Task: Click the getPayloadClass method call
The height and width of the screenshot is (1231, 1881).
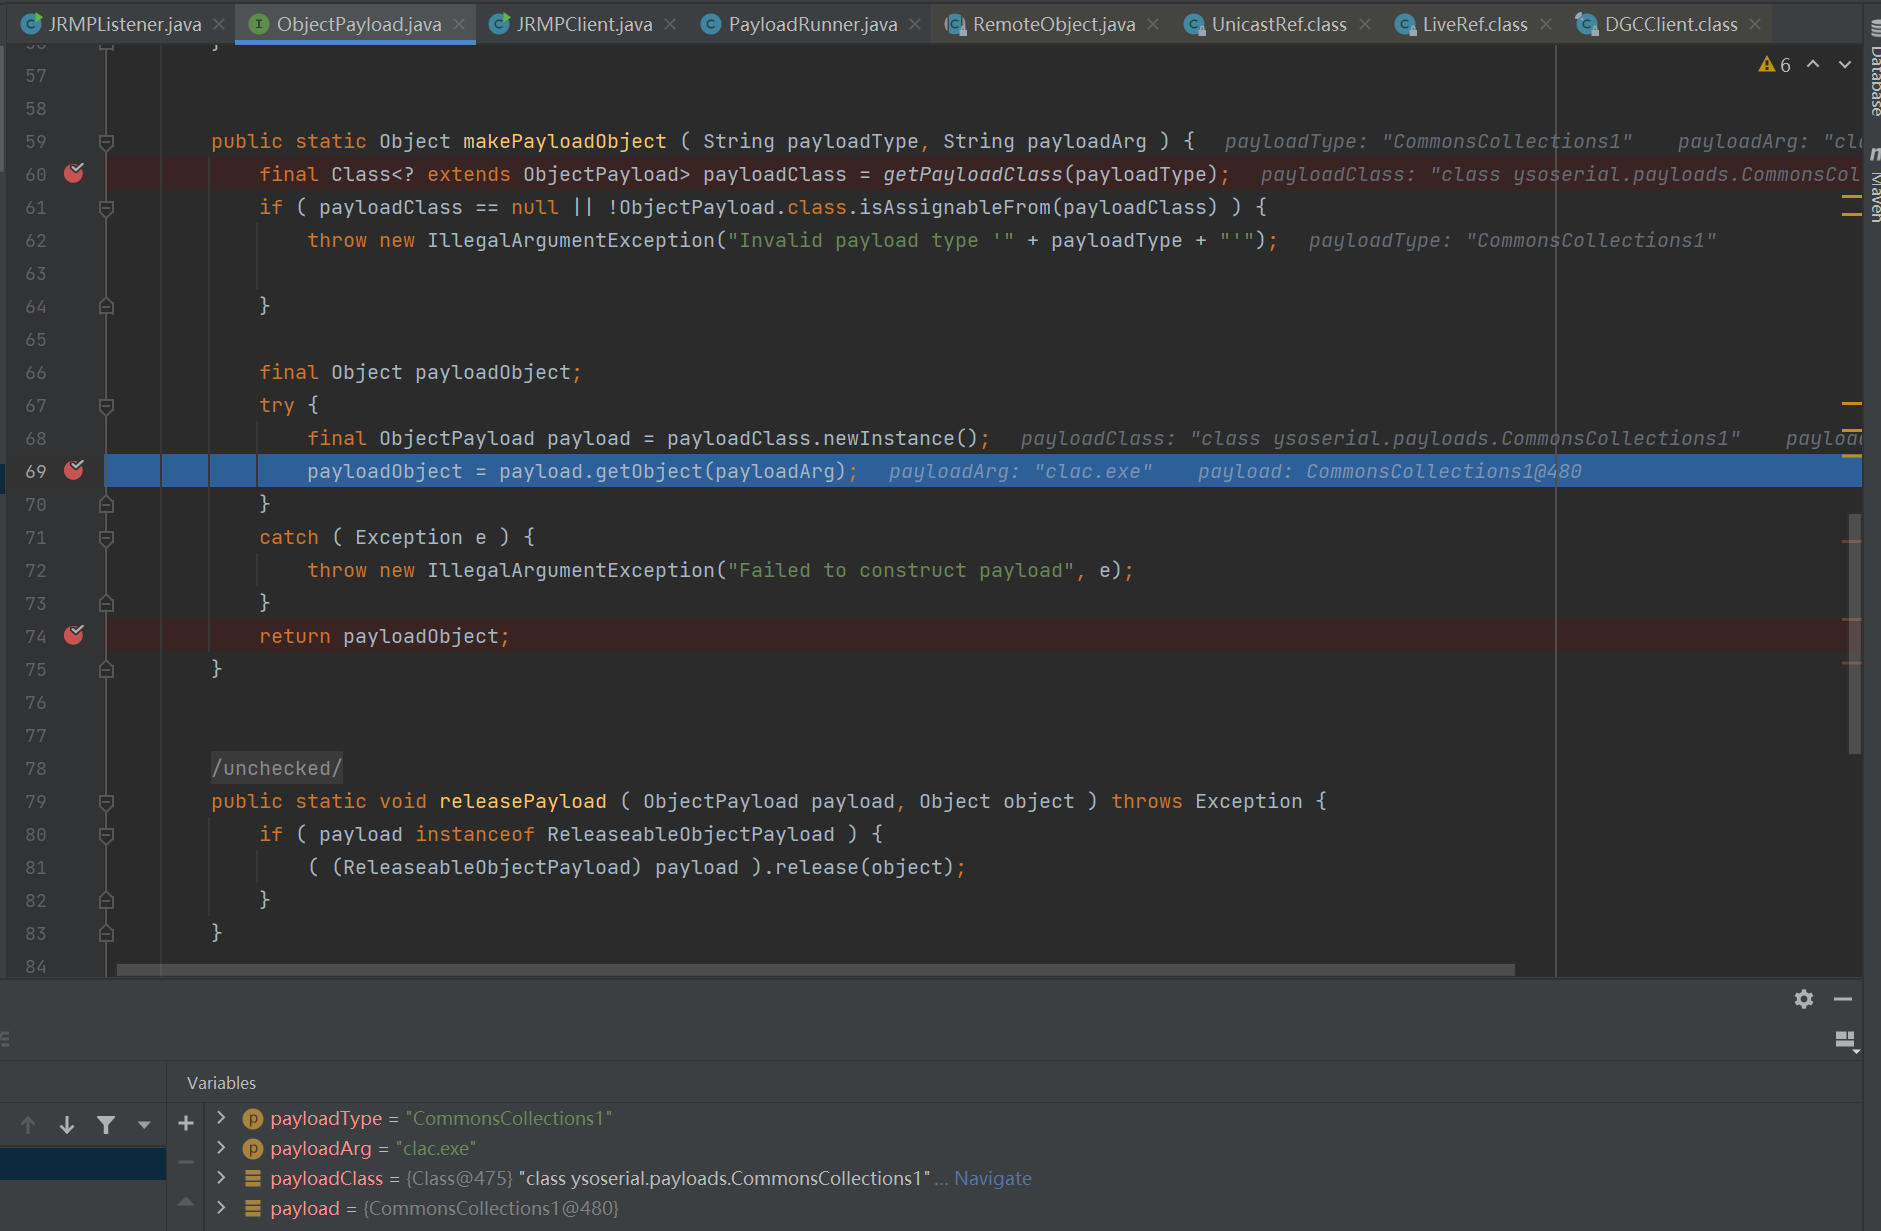Action: click(972, 174)
